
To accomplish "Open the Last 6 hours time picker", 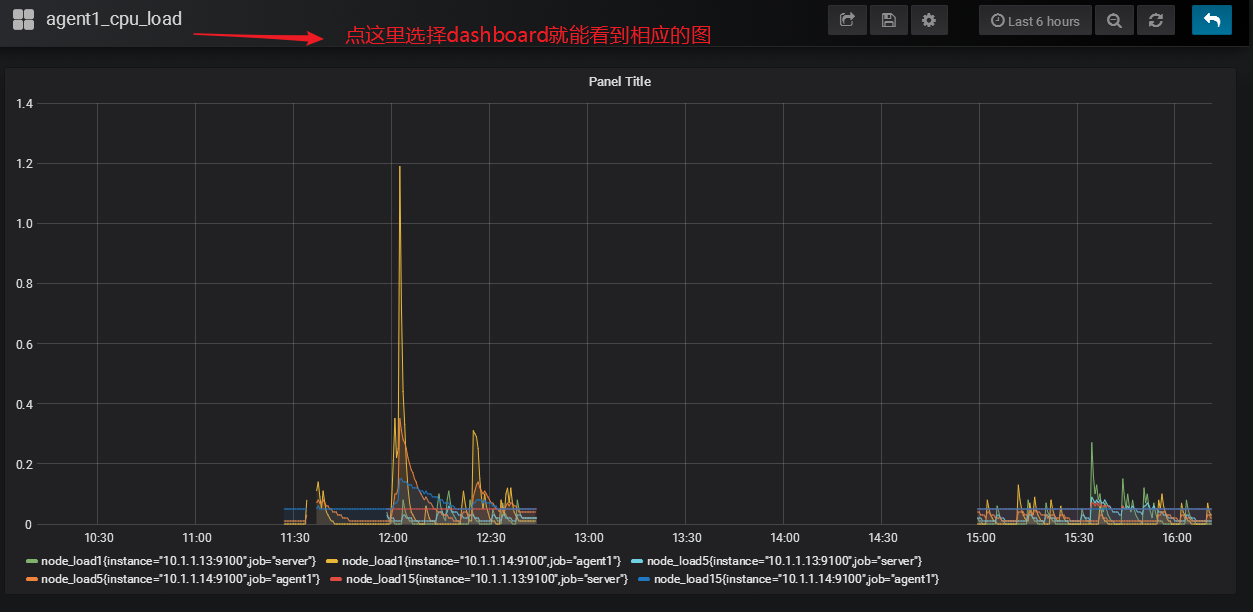I will point(1035,20).
